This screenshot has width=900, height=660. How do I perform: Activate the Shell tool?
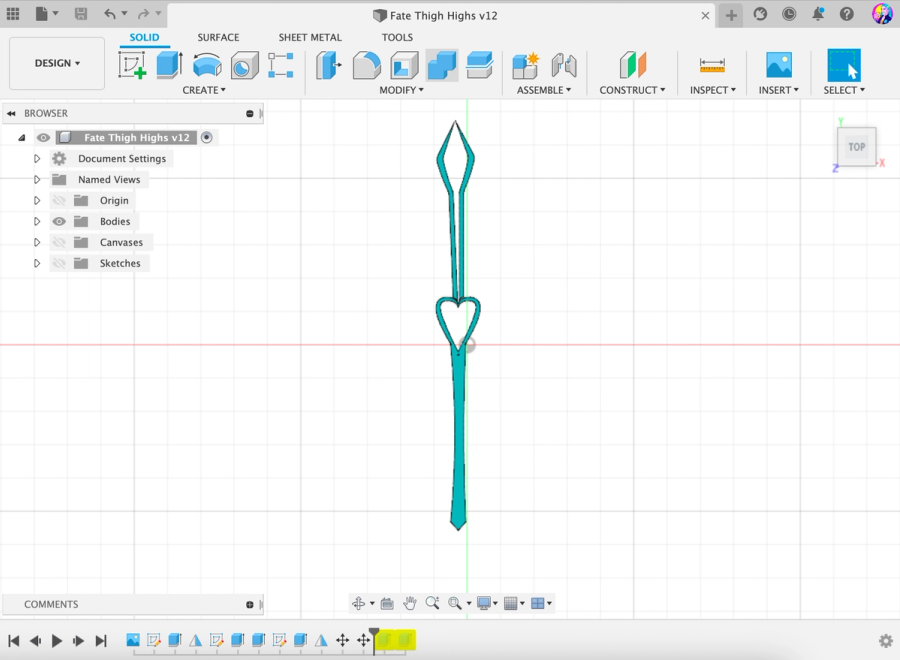(x=402, y=63)
